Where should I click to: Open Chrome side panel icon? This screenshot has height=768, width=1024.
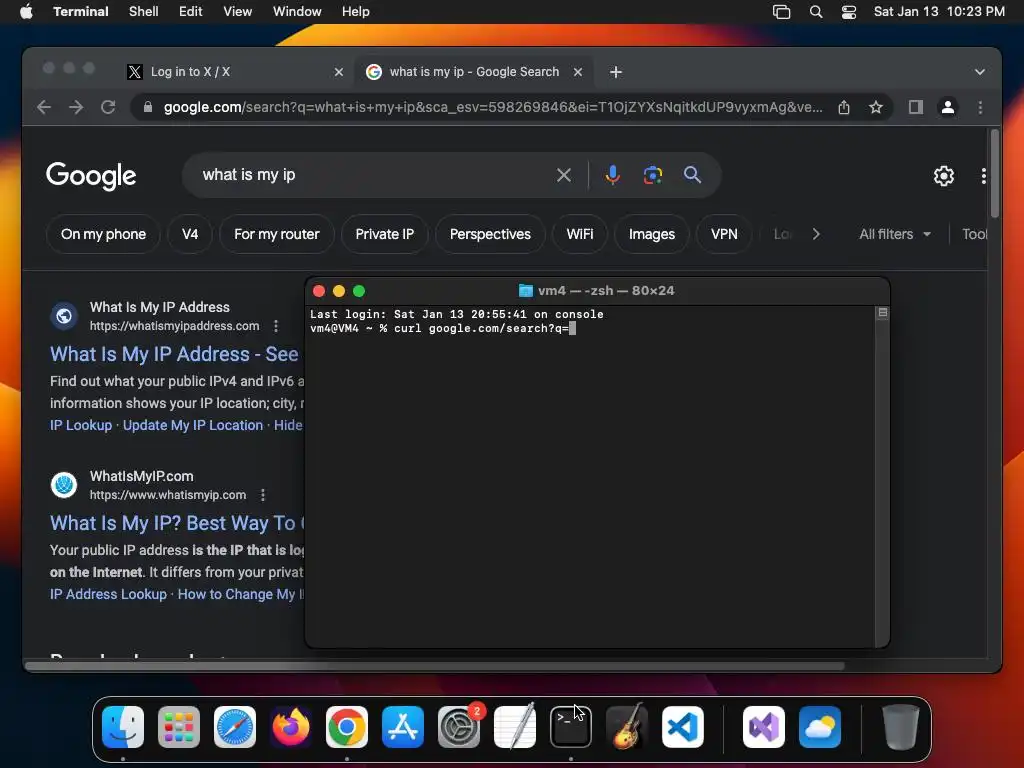click(x=916, y=107)
